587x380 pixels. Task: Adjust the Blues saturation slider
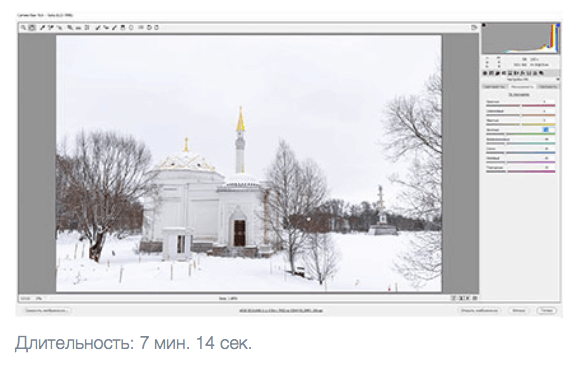click(520, 153)
